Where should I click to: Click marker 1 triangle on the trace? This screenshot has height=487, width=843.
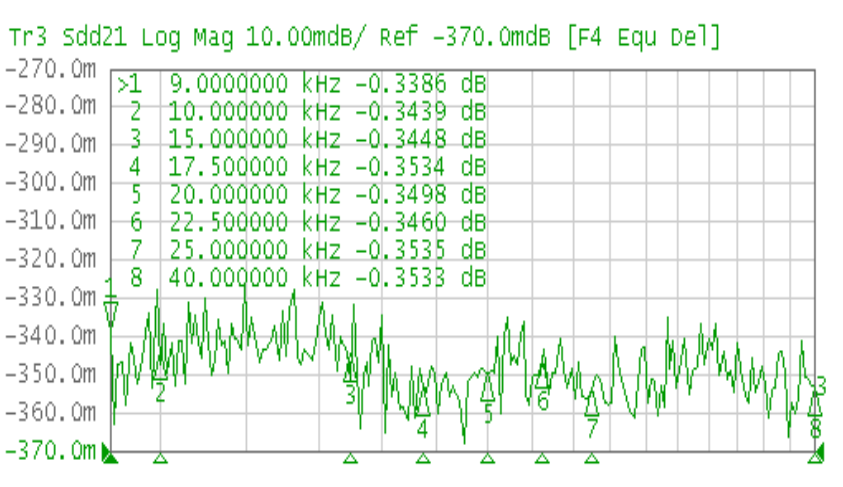coord(111,314)
